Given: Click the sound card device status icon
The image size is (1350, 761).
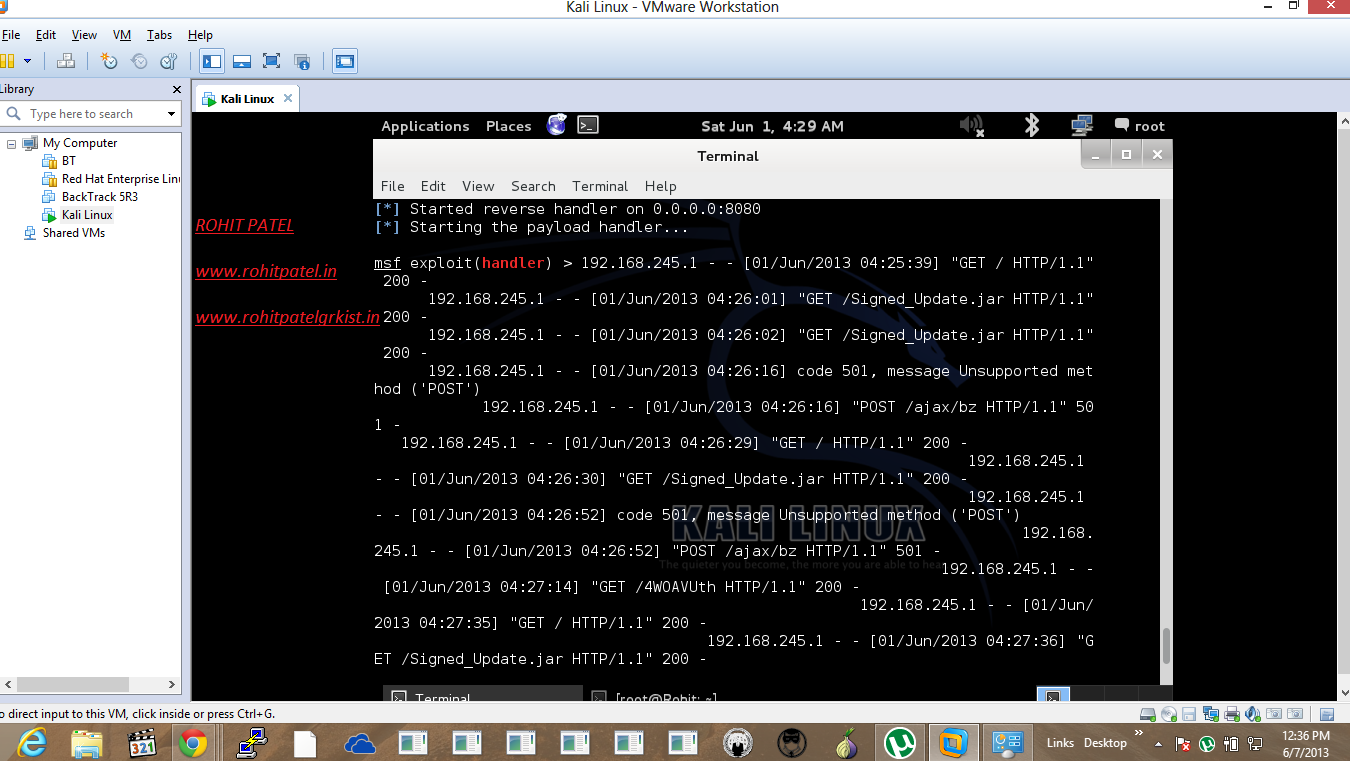Looking at the screenshot, I should pyautogui.click(x=1253, y=714).
